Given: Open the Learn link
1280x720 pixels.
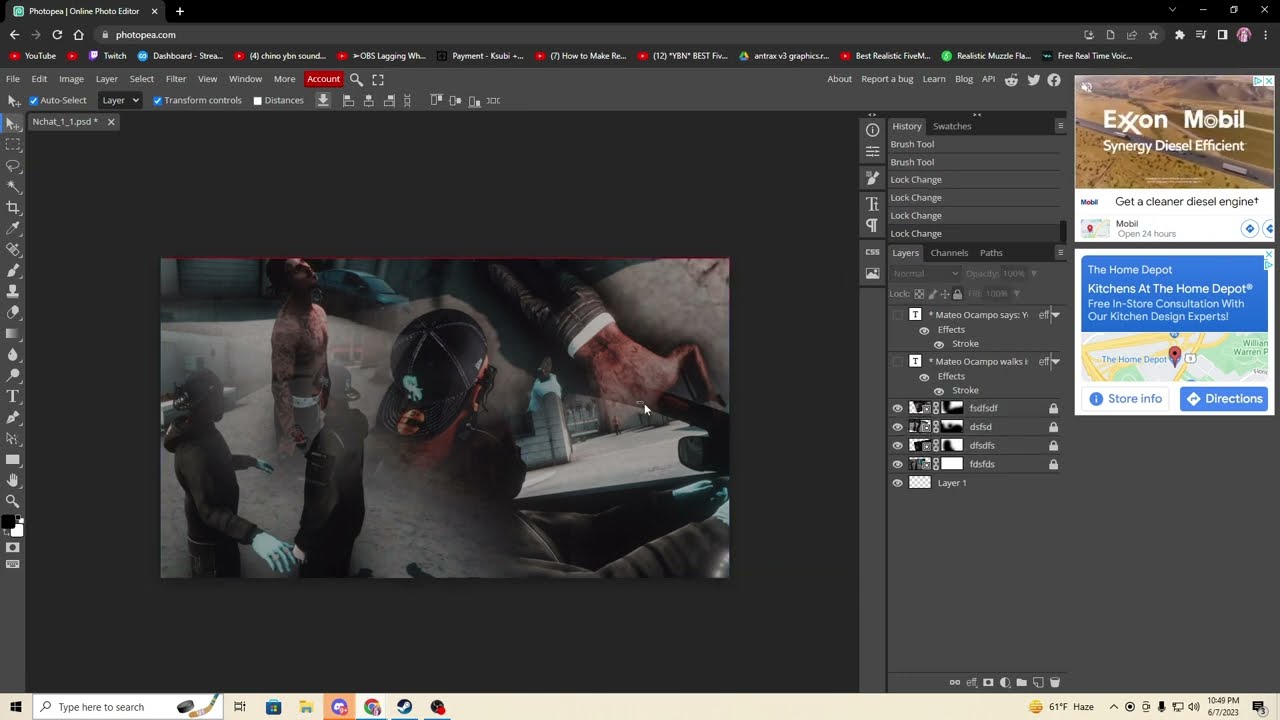Looking at the screenshot, I should 934,79.
